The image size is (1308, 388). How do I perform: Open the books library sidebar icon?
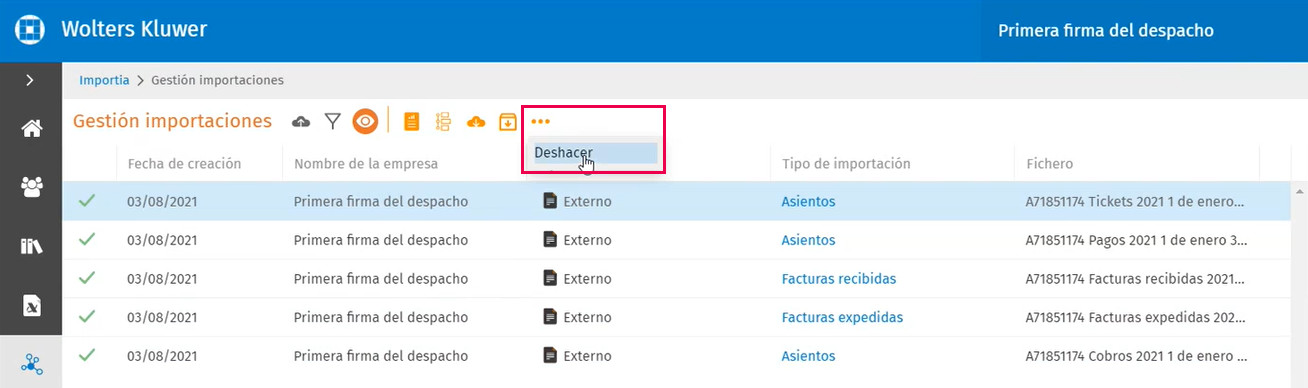(31, 246)
